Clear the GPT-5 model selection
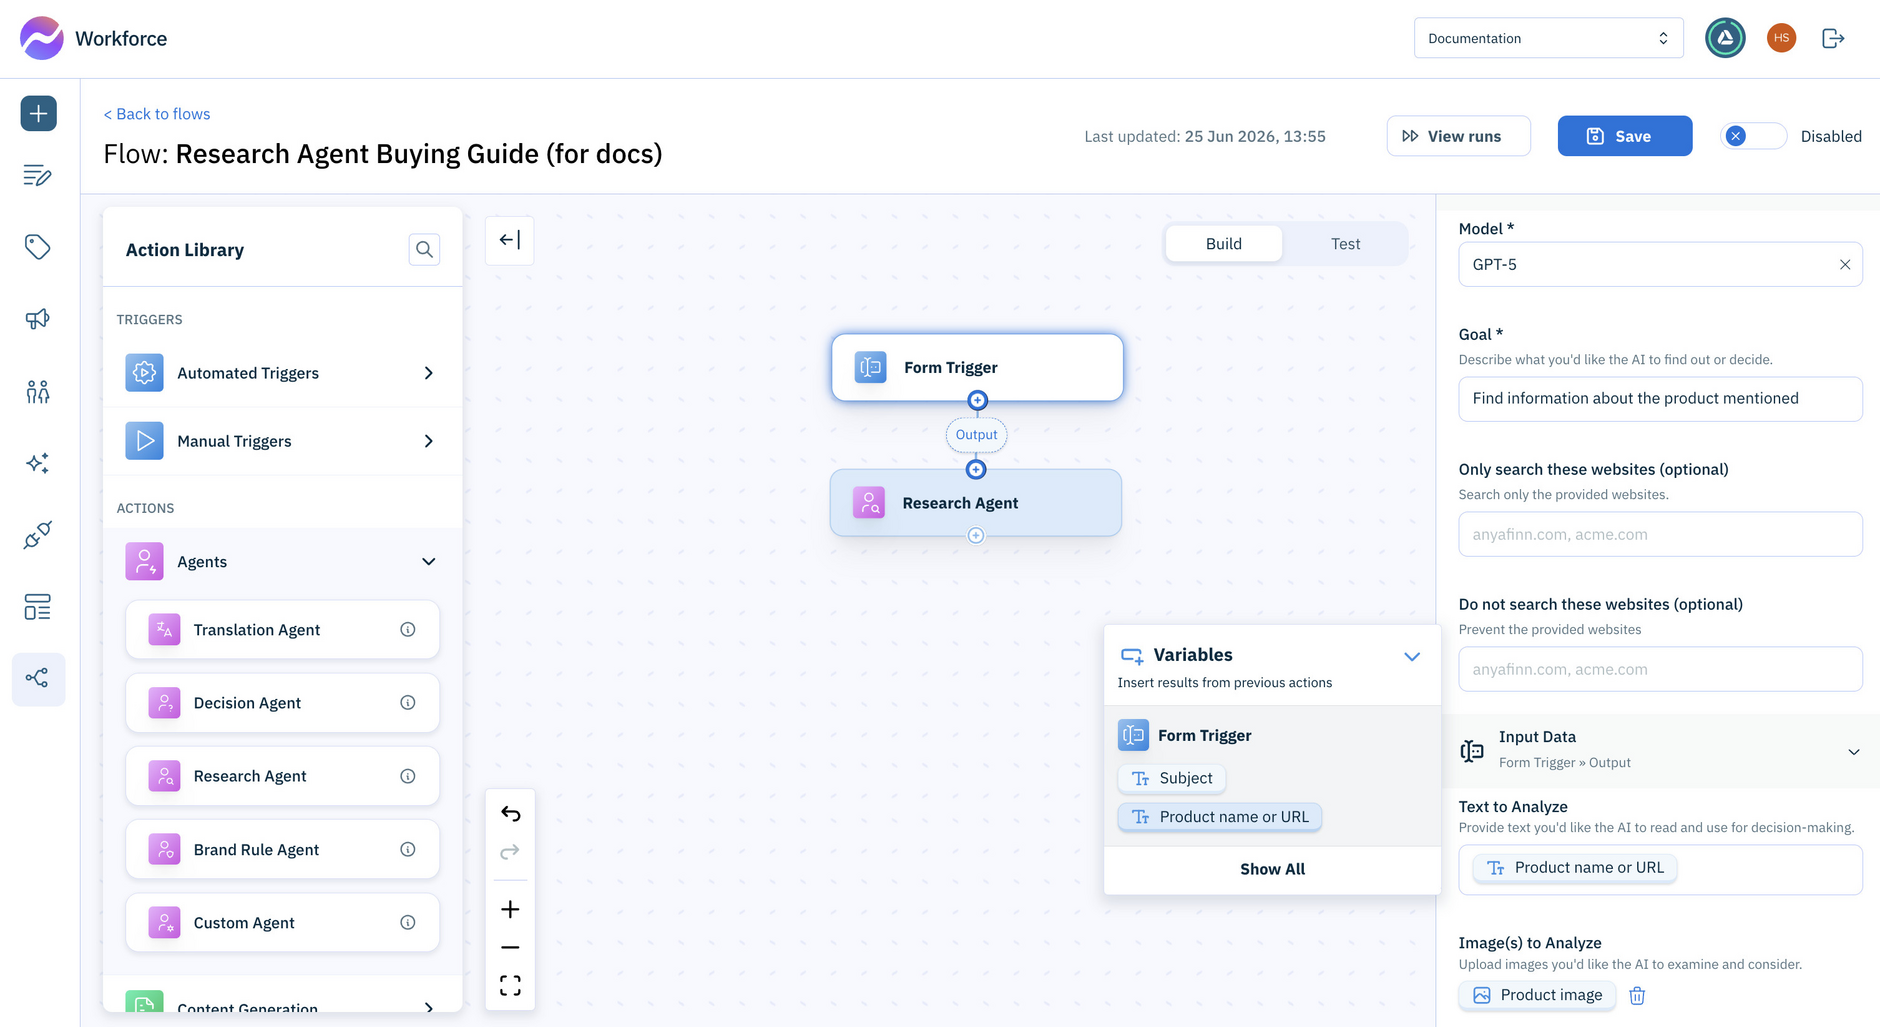 click(1845, 264)
